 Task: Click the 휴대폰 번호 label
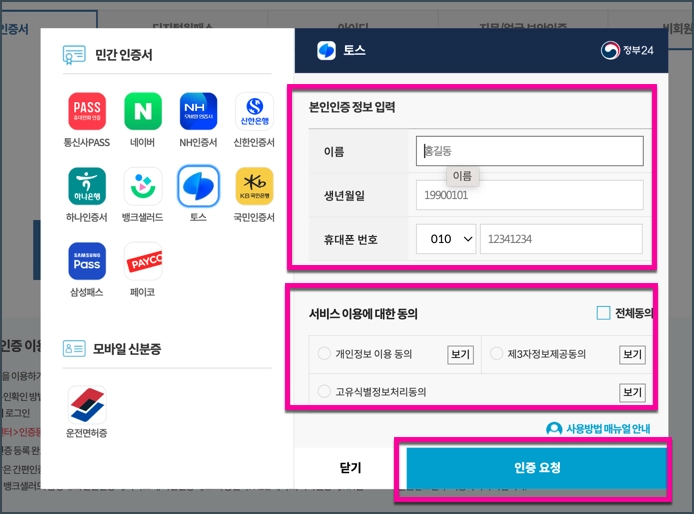click(351, 240)
